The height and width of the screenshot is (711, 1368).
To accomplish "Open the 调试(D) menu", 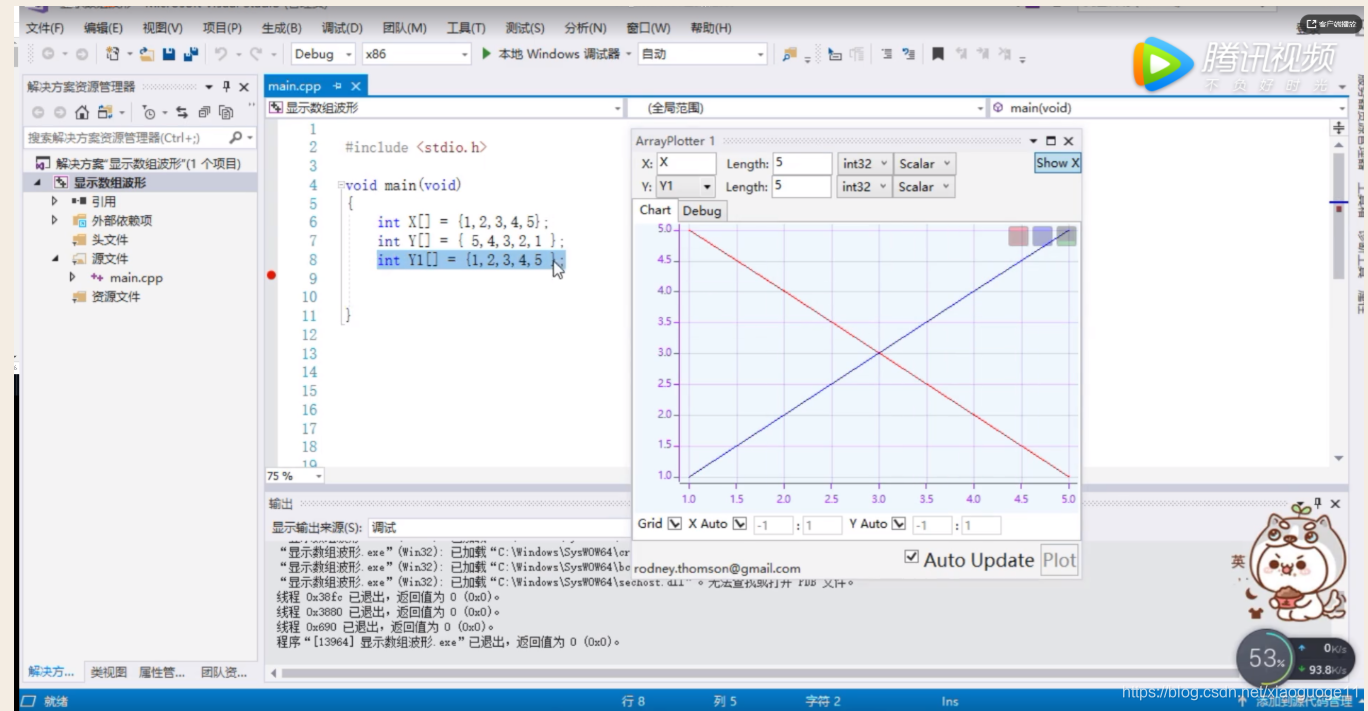I will 342,28.
